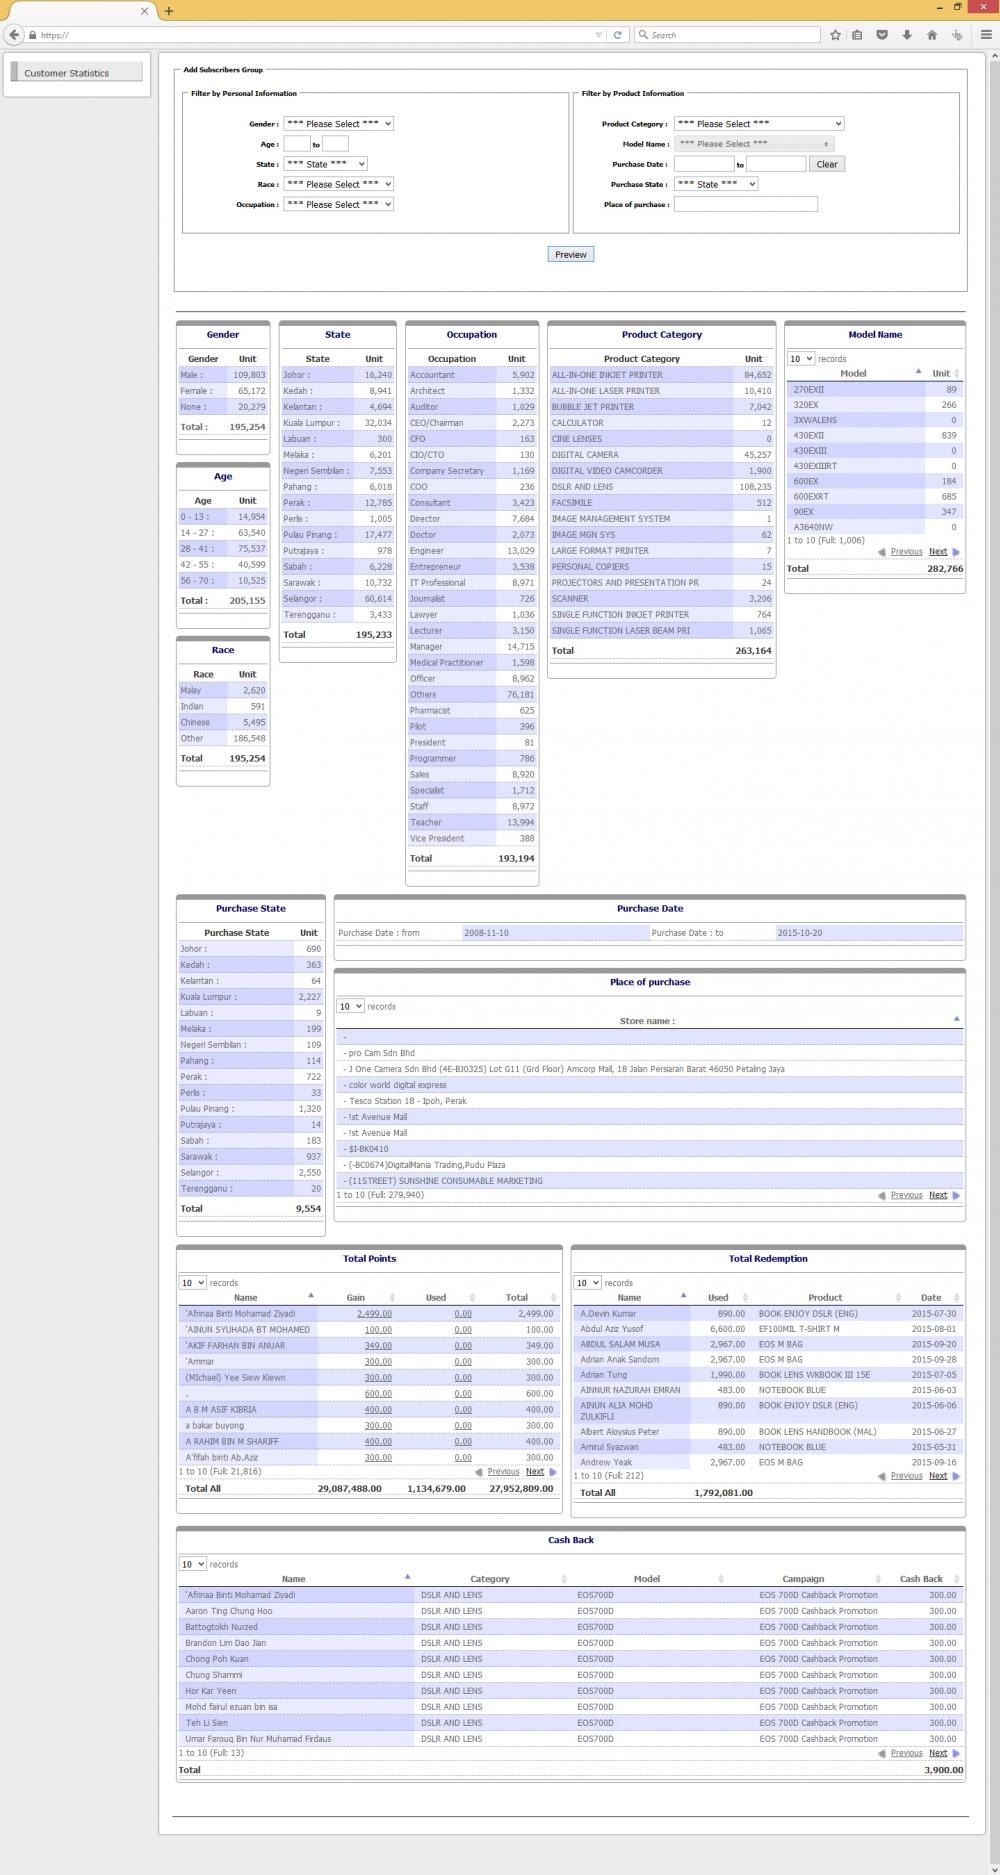
Task: Select Brandon Lim Dao Jian cash back row
Action: pyautogui.click(x=570, y=1643)
